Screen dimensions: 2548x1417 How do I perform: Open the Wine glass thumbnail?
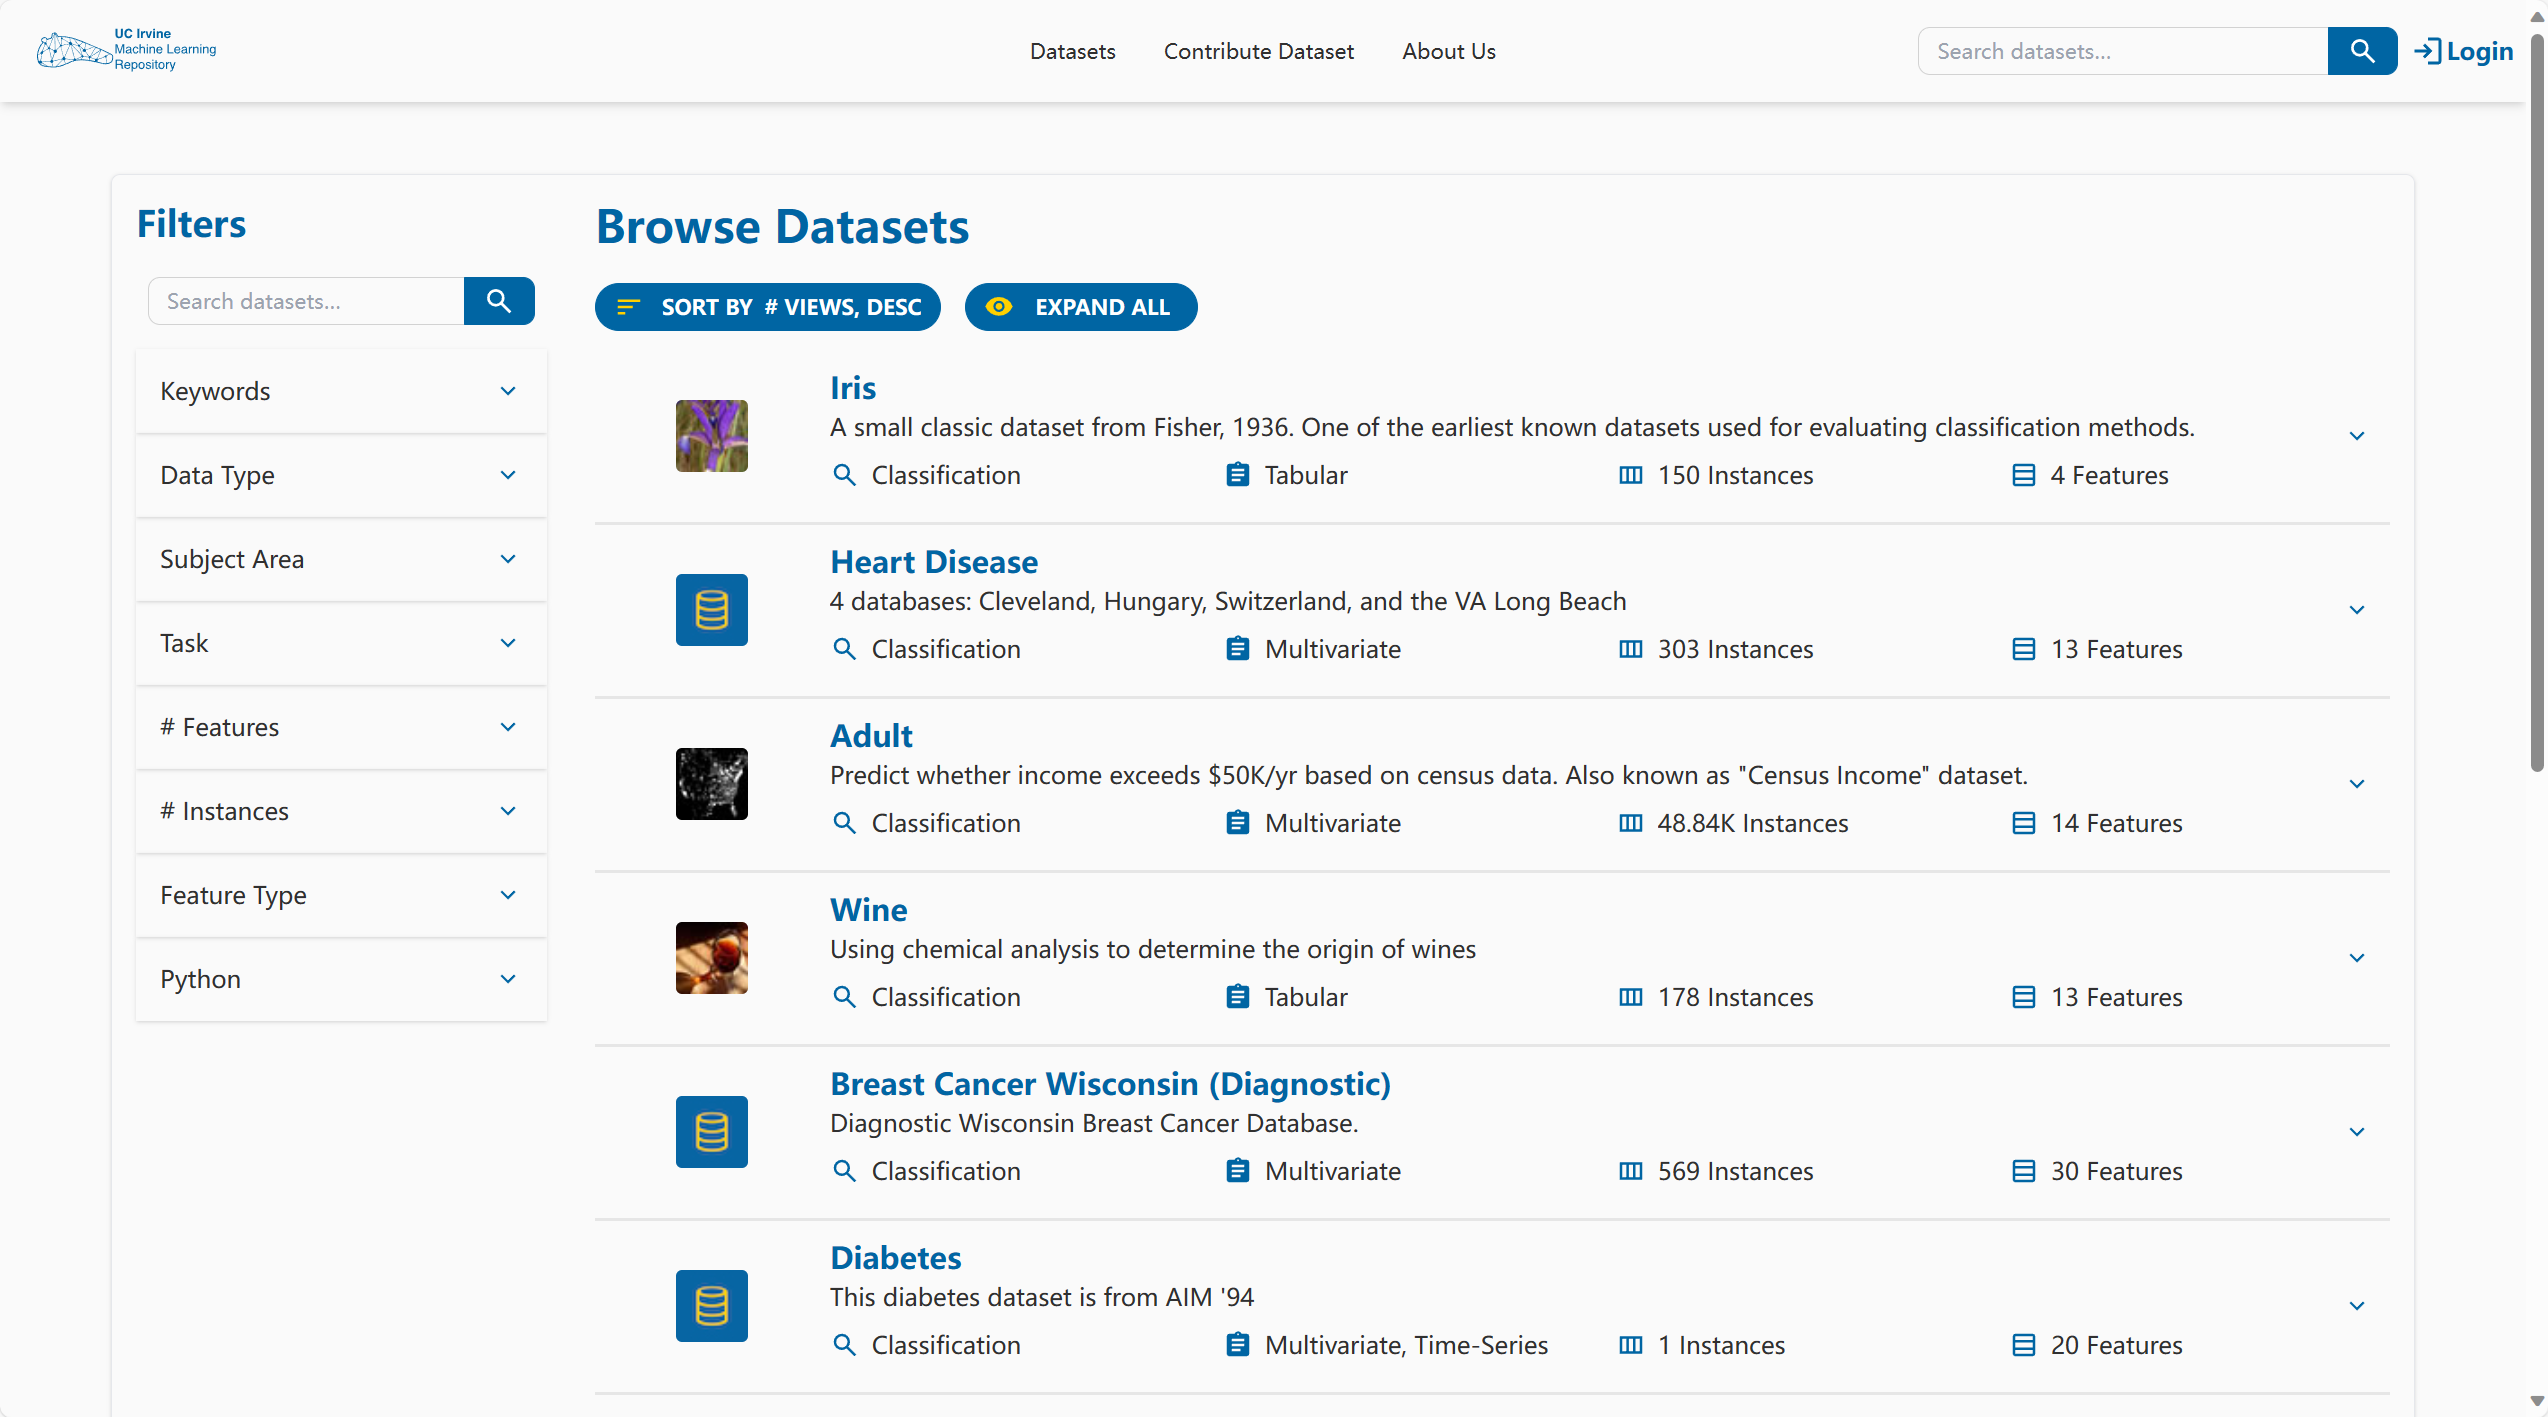click(711, 958)
